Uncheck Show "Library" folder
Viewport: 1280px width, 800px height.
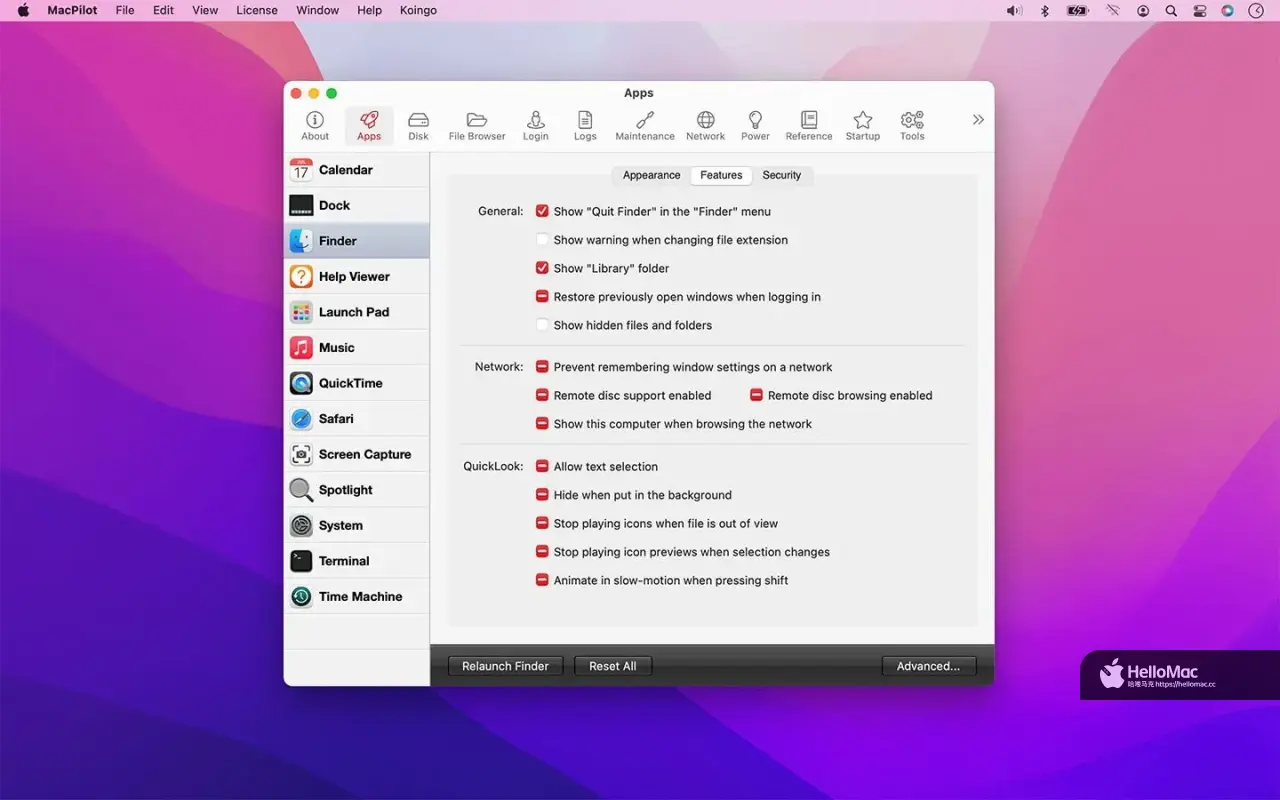(542, 268)
